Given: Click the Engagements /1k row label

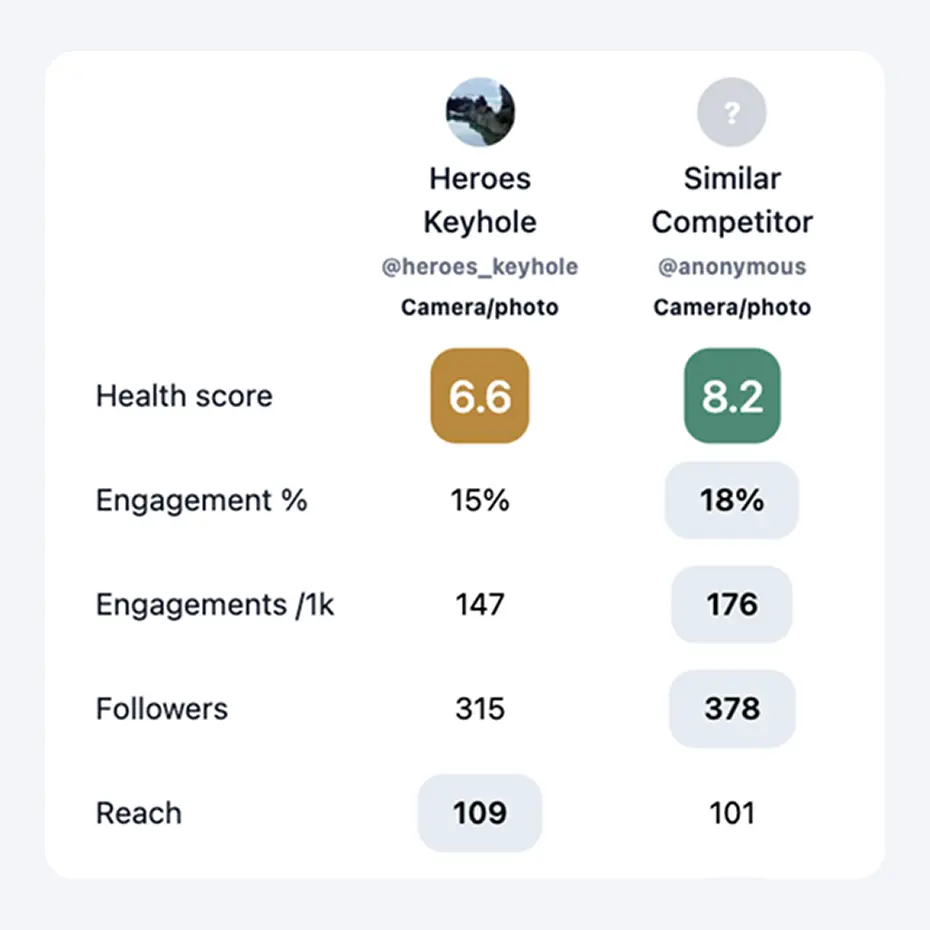Looking at the screenshot, I should (x=215, y=605).
